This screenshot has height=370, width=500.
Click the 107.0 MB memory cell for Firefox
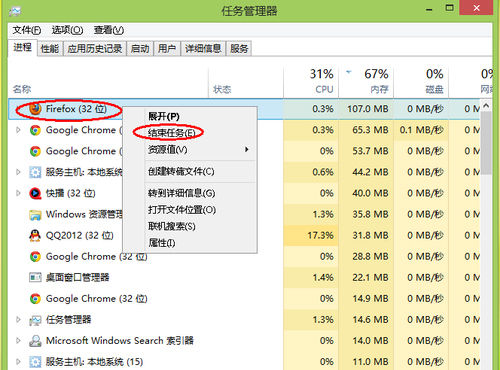(366, 109)
